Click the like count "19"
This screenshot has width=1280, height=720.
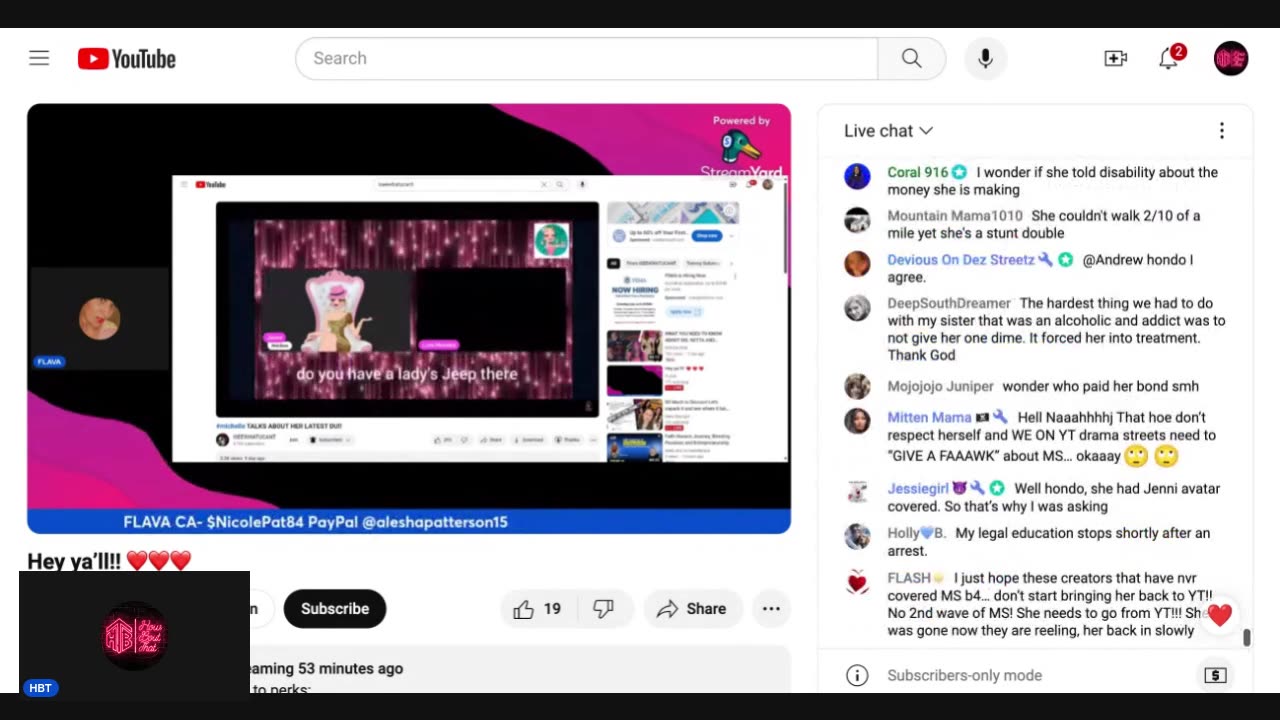pyautogui.click(x=552, y=609)
